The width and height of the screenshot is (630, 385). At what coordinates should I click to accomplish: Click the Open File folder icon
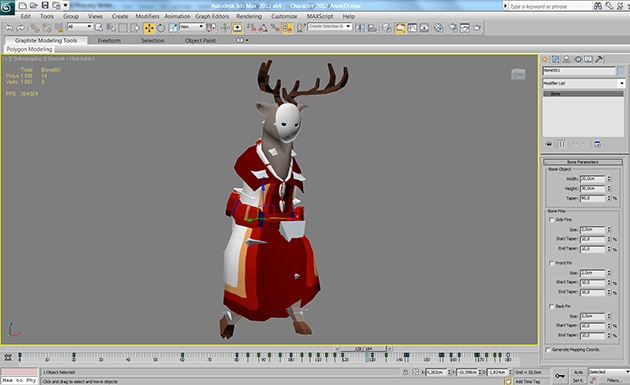click(34, 6)
